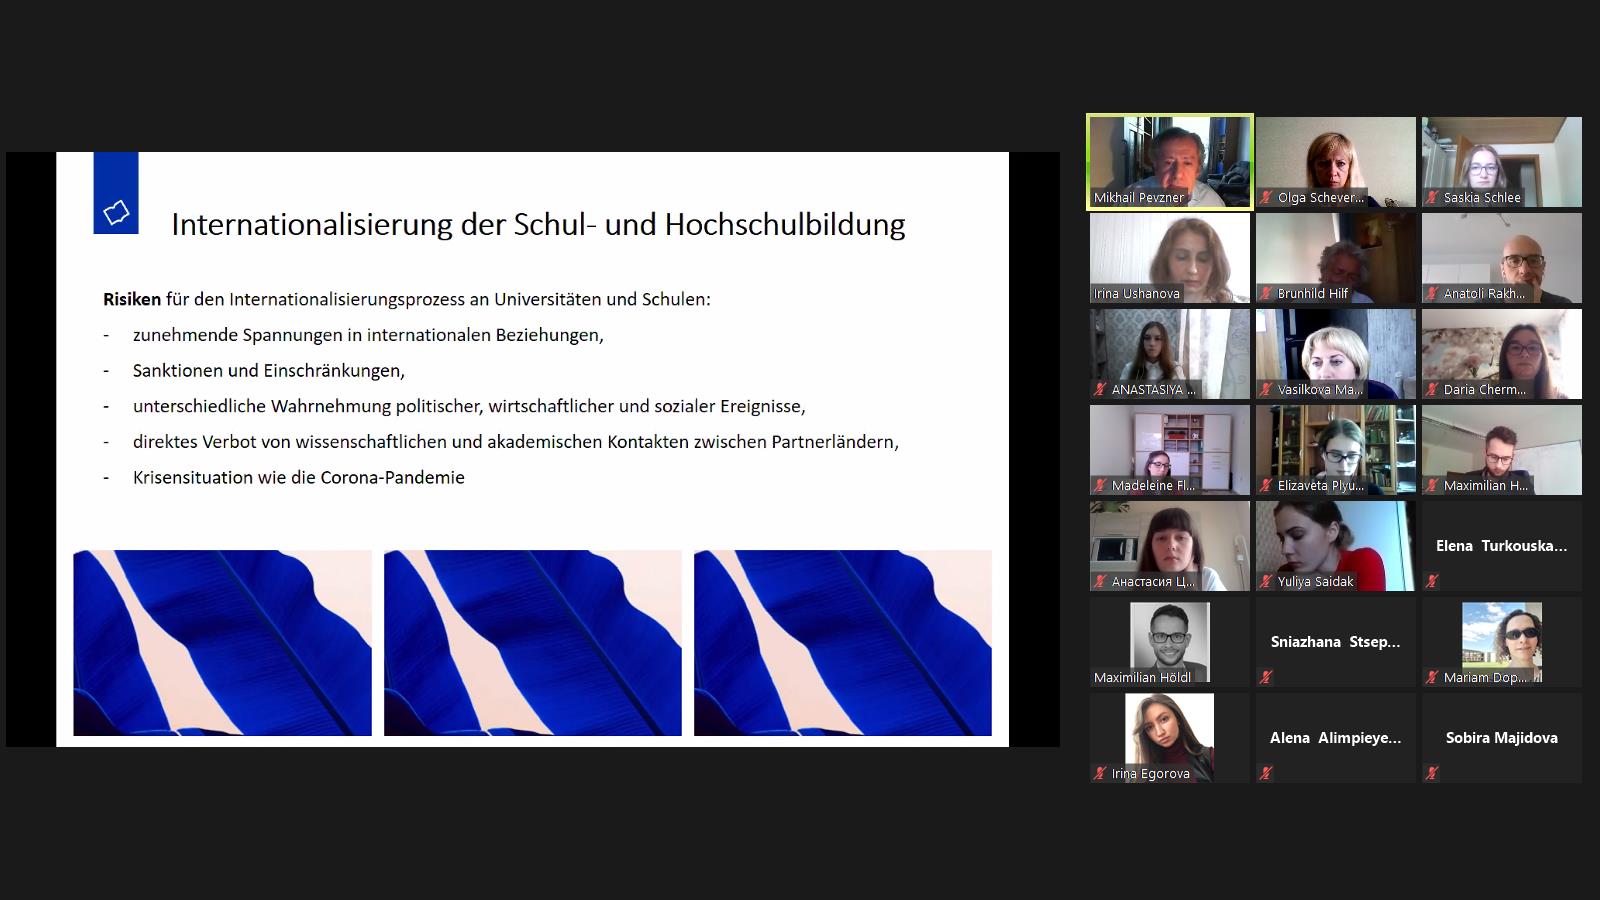1600x900 pixels.
Task: Click the muted mic icon under Alena Alimpieye...
Action: [x=1266, y=773]
